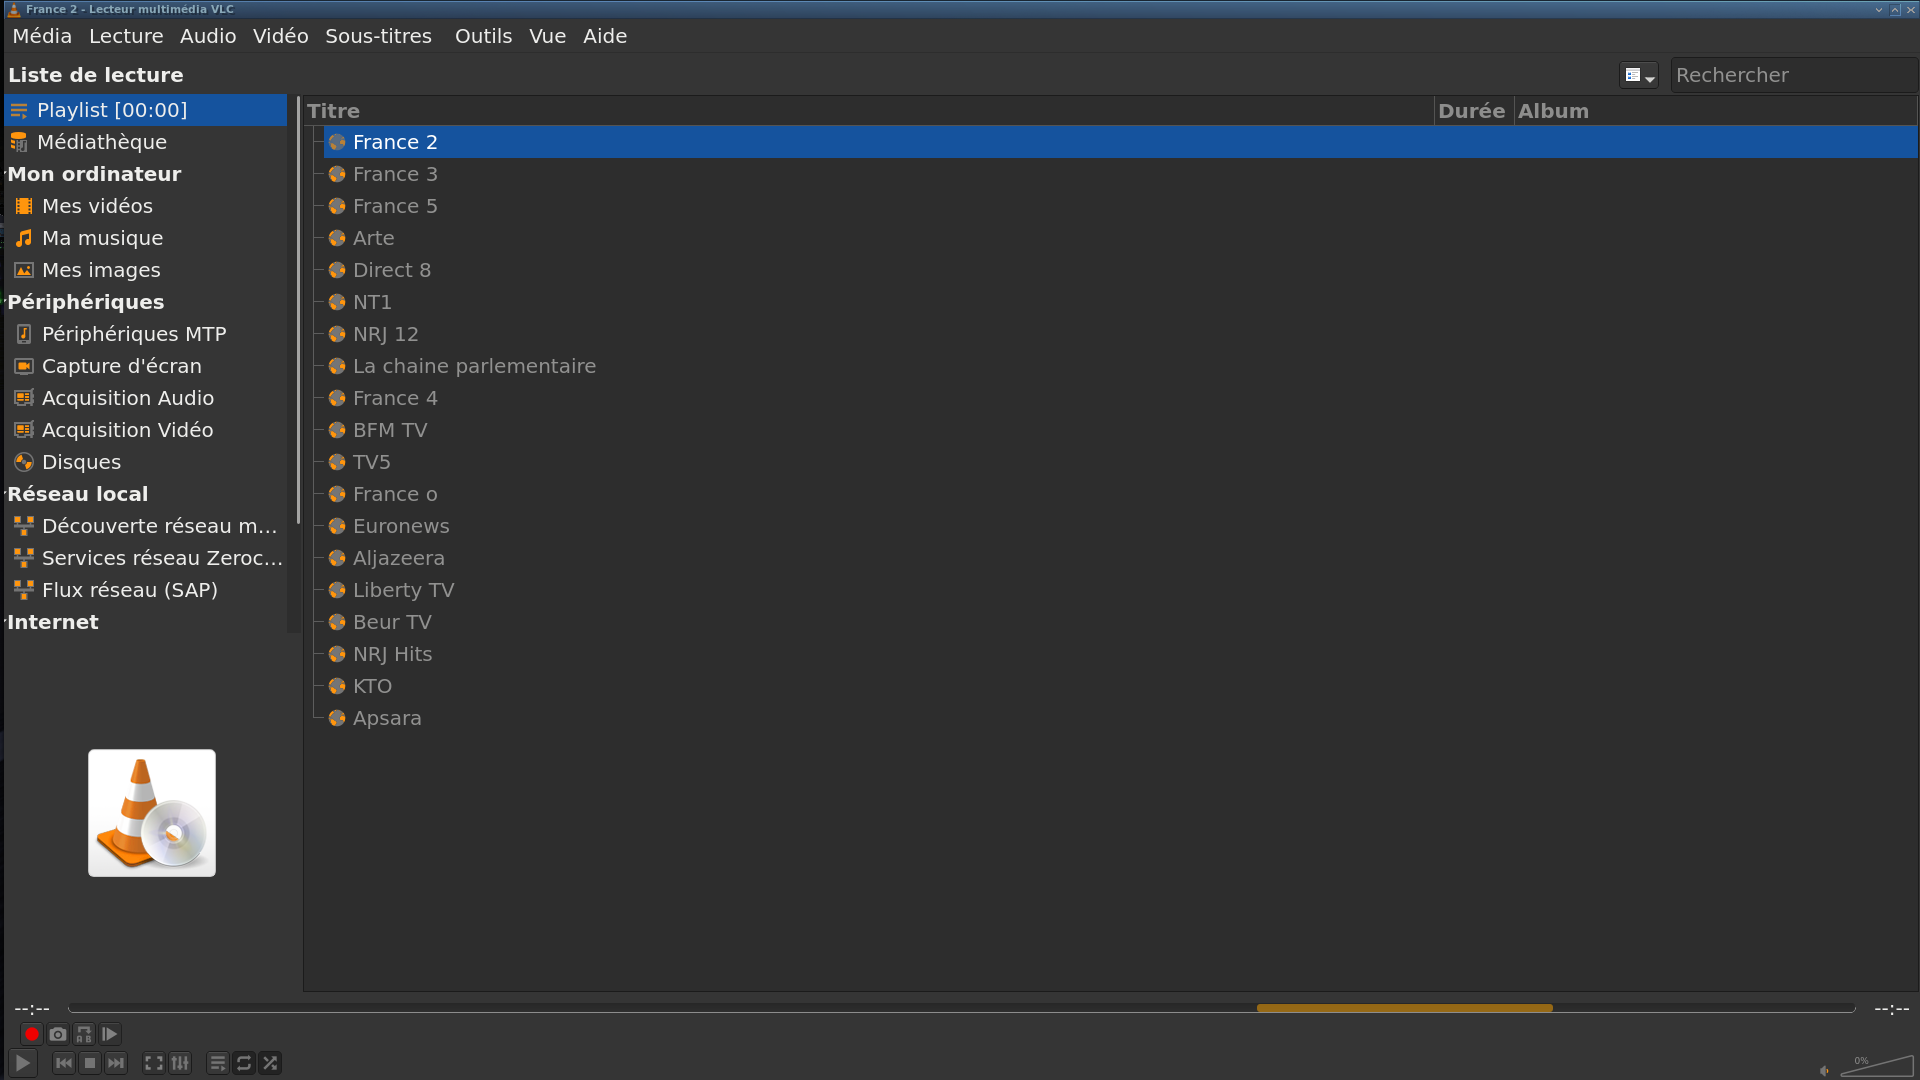Toggle loop repeat mode

244,1063
